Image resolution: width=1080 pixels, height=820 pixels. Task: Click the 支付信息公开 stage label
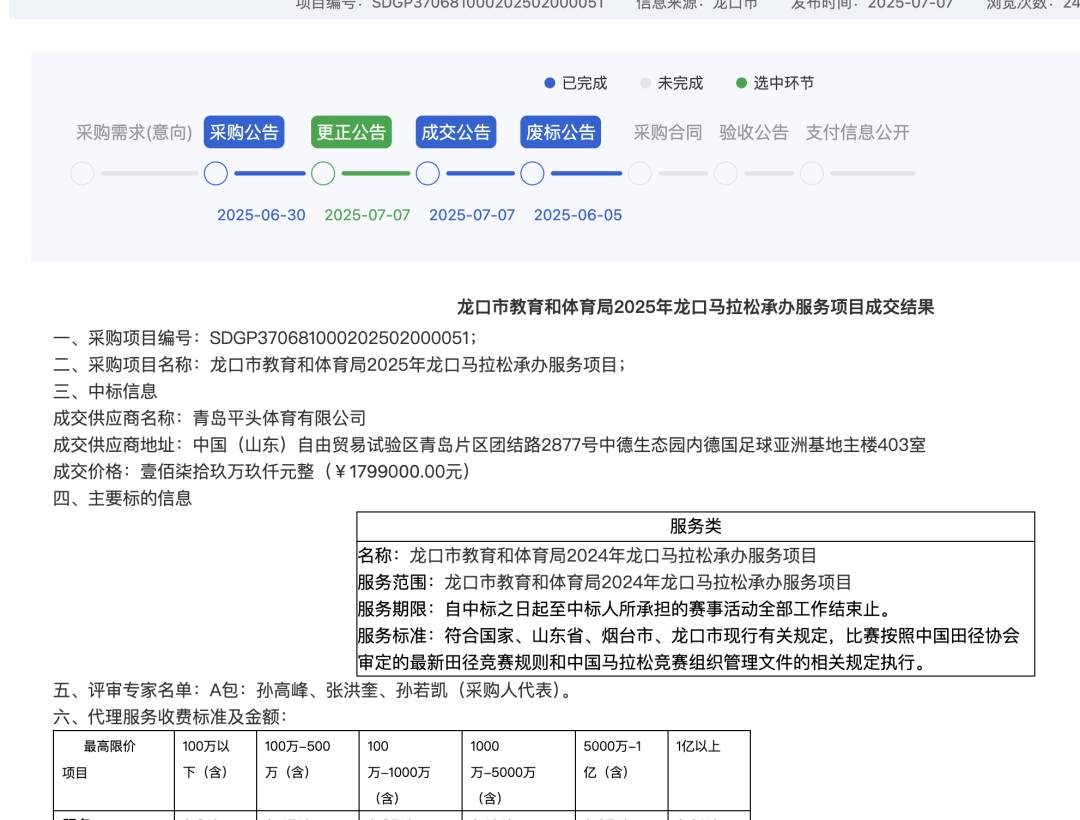pyautogui.click(x=858, y=132)
